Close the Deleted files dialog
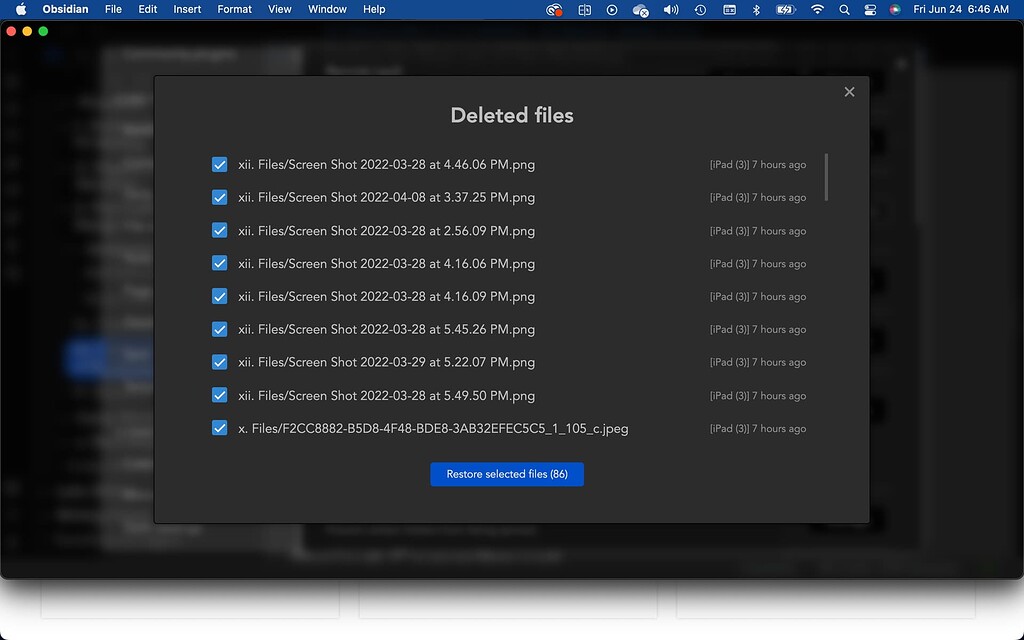 (x=849, y=91)
